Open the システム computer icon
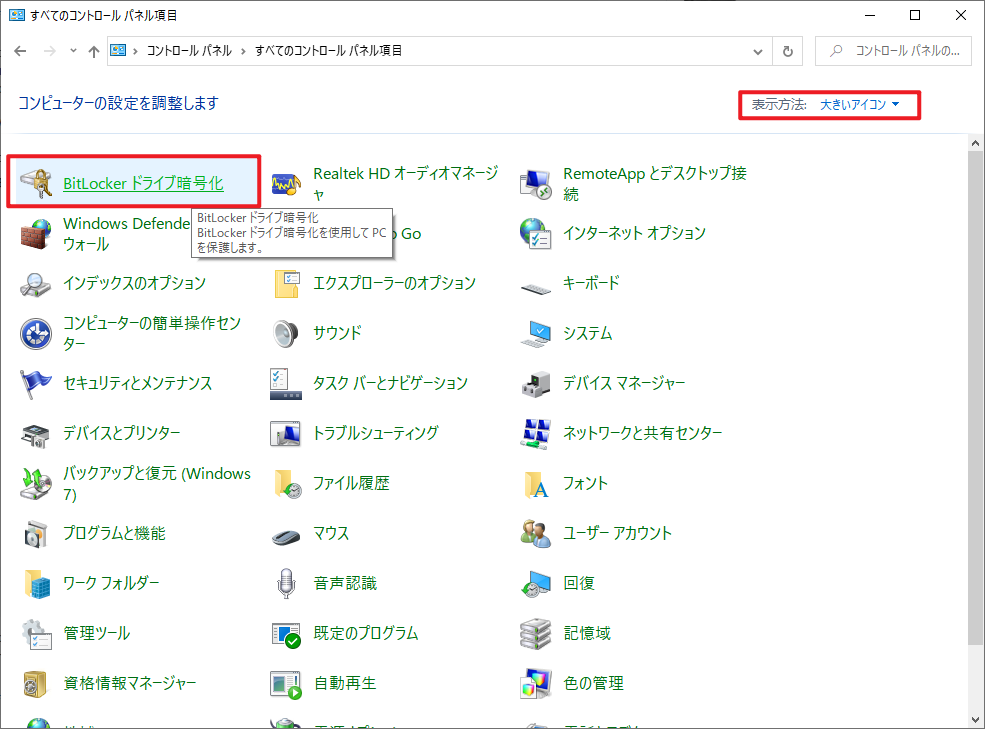Viewport: 985px width, 729px height. coord(536,334)
